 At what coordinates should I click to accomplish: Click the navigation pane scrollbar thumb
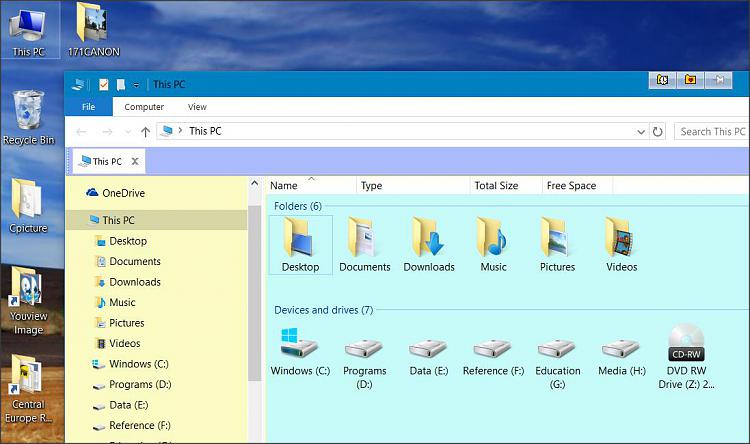pyautogui.click(x=254, y=293)
